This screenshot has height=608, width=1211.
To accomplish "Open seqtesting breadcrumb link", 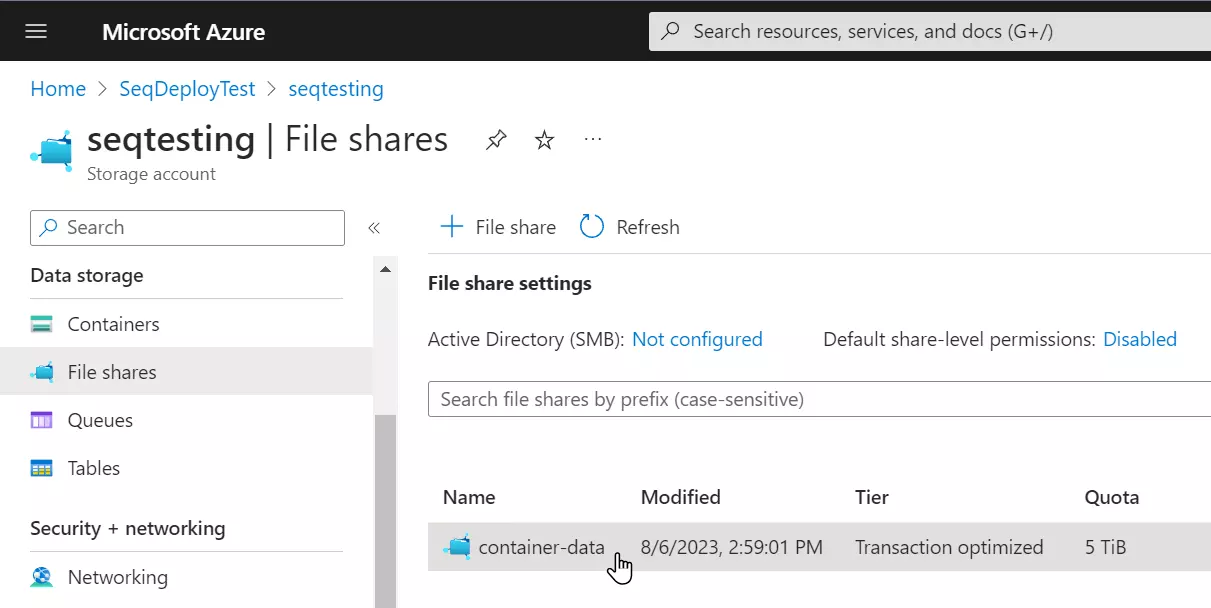I will click(x=336, y=89).
